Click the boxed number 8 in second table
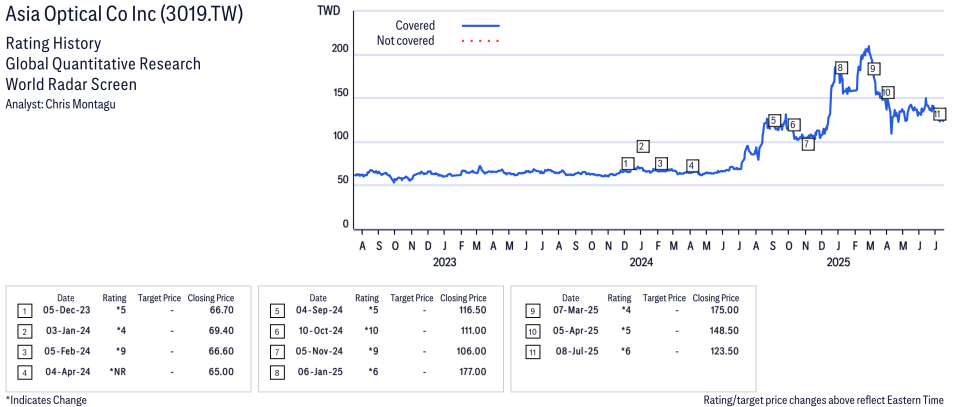Viewport: 955px width, 407px height. click(x=277, y=373)
